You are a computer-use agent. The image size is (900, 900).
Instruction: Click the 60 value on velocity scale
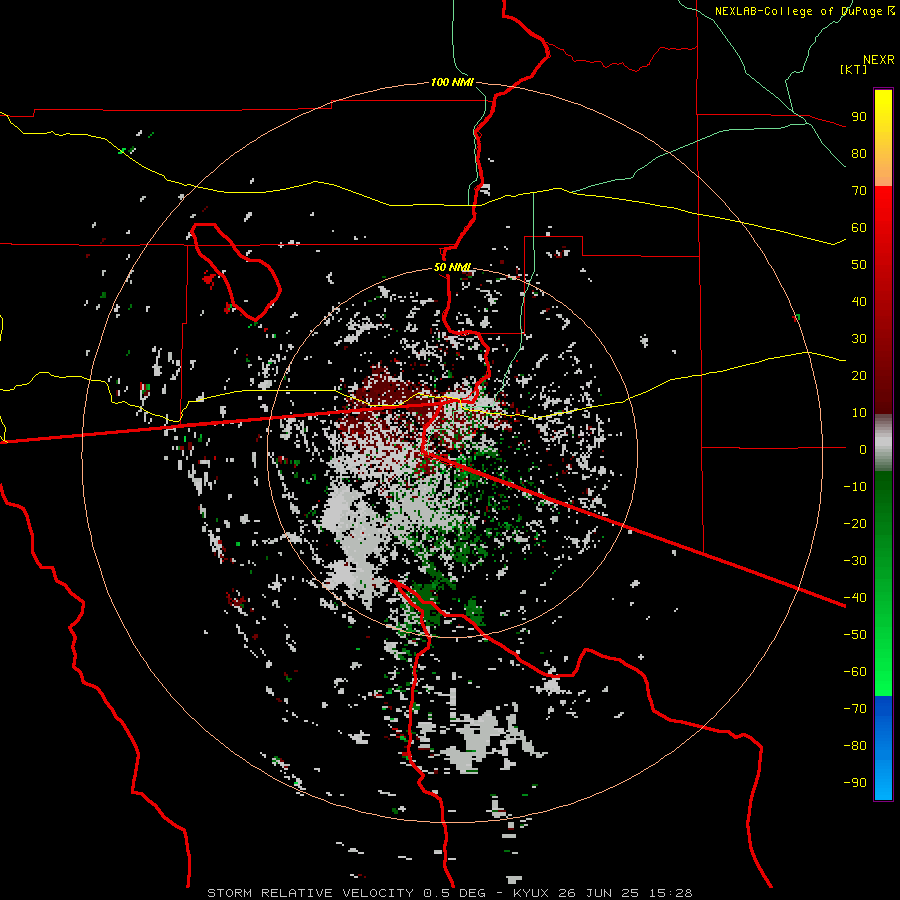(859, 227)
